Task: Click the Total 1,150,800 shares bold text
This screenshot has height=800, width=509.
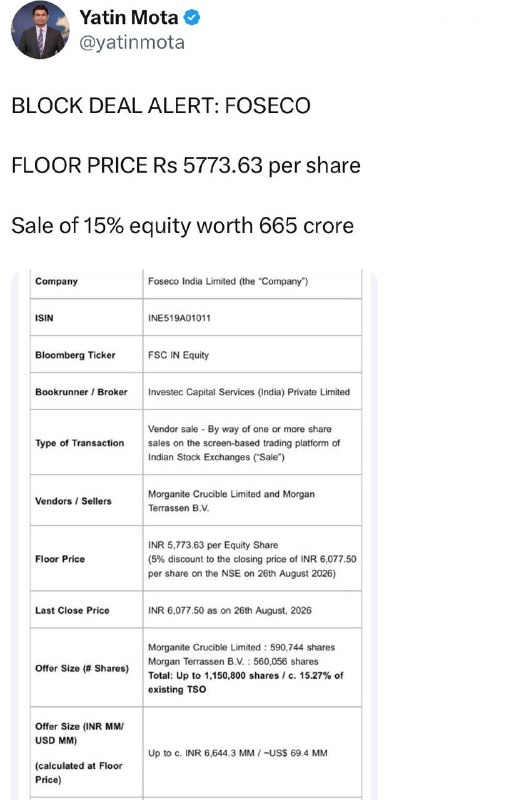Action: click(246, 682)
